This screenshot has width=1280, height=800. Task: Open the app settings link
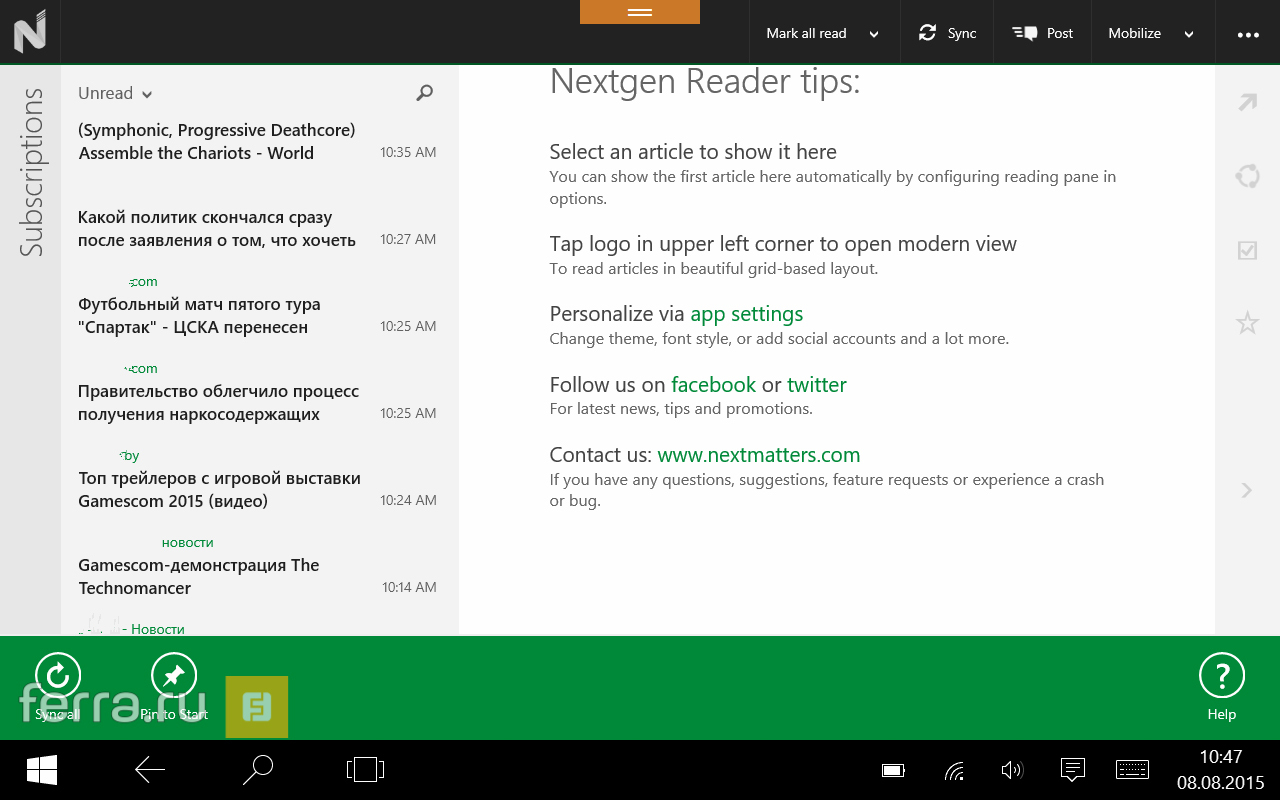pos(746,314)
